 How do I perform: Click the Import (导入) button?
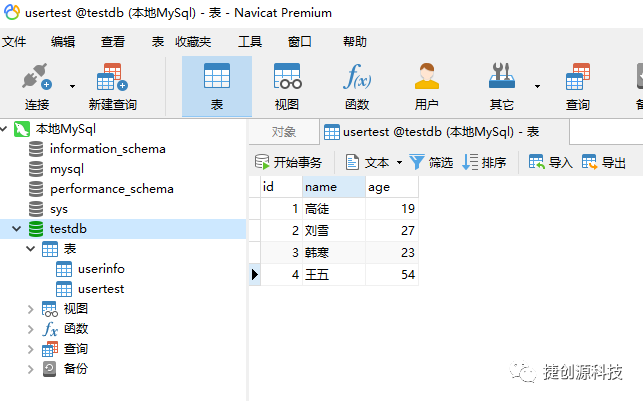550,162
